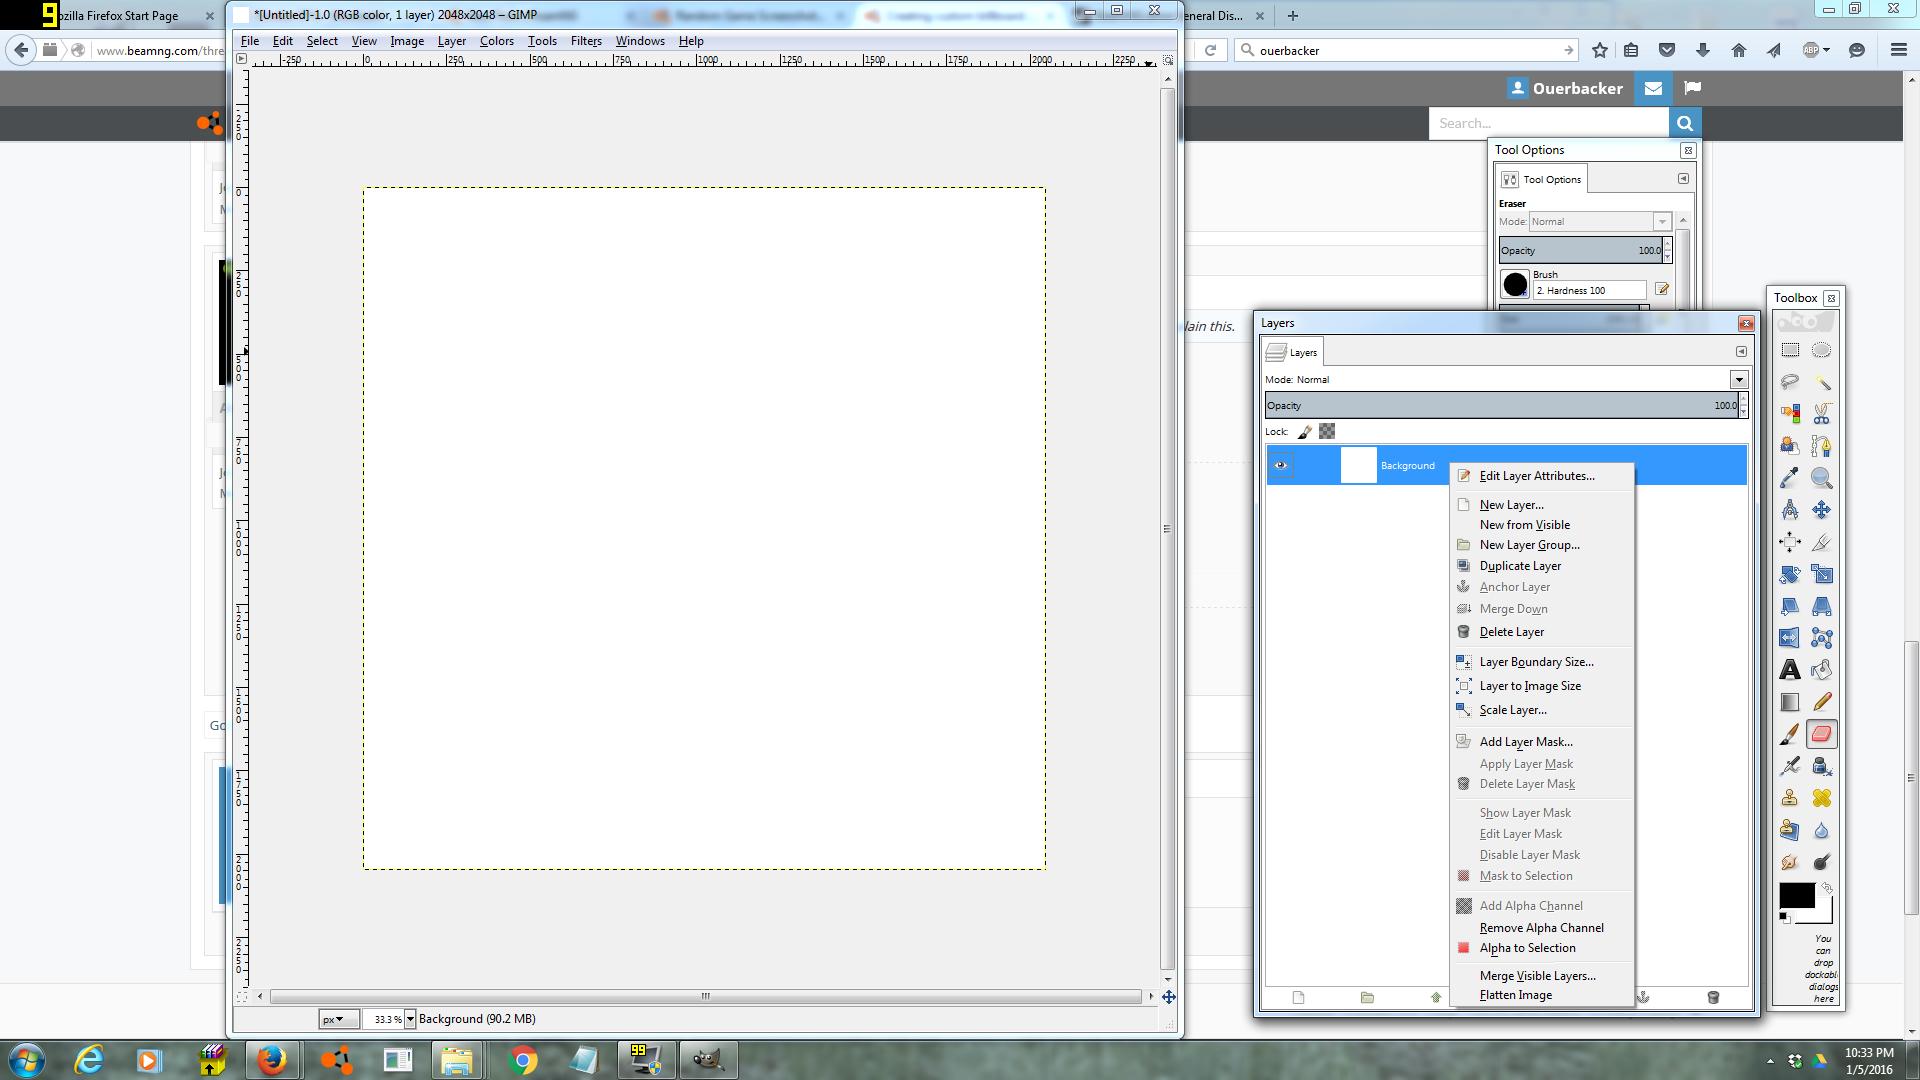
Task: Toggle zoom image when window resizes
Action: click(1167, 60)
